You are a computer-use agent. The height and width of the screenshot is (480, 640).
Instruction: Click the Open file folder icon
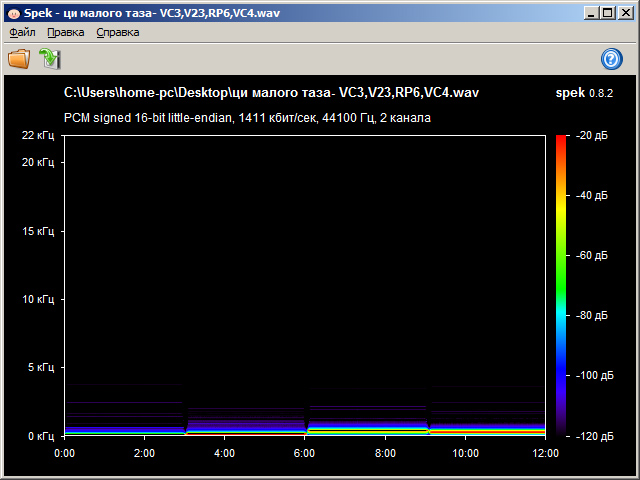19,59
